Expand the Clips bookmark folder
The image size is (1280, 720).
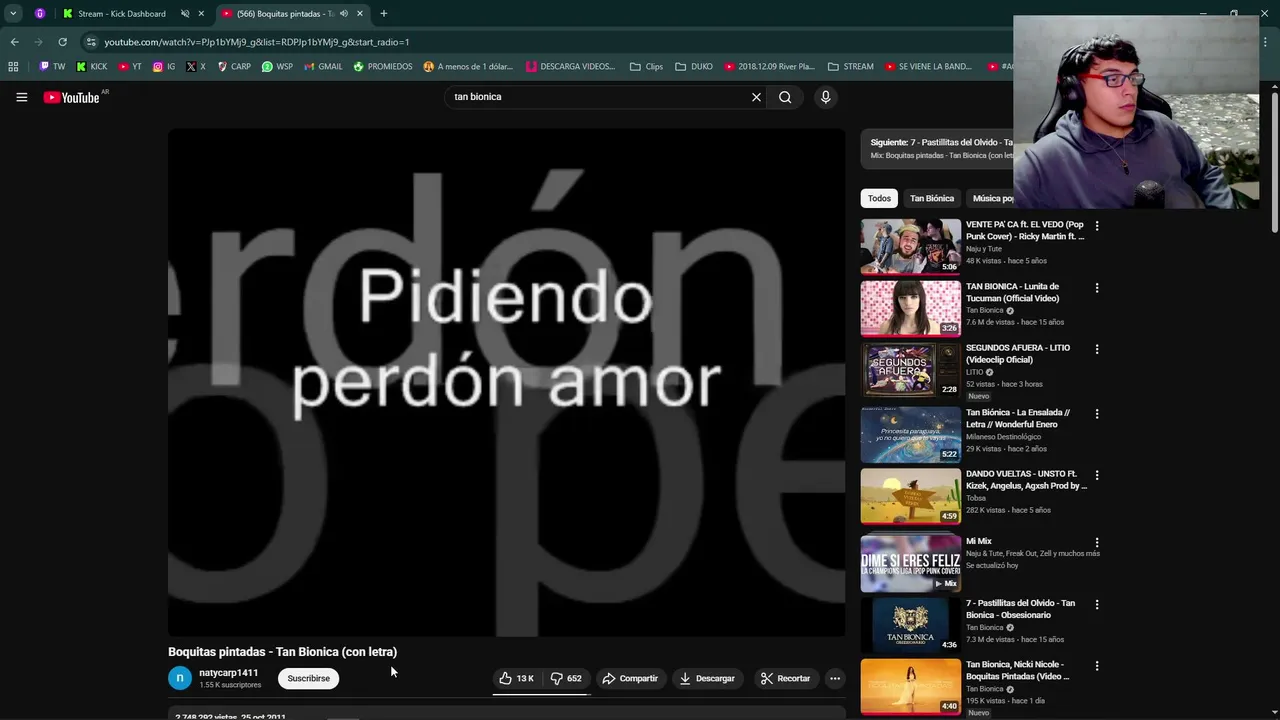(x=646, y=67)
